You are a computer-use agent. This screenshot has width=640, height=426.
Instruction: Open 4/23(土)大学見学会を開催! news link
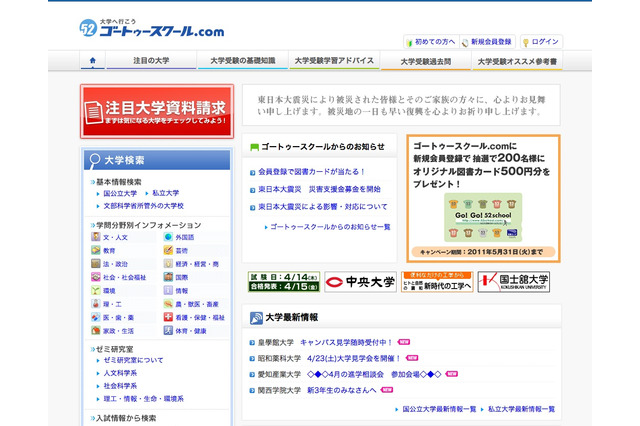(354, 358)
